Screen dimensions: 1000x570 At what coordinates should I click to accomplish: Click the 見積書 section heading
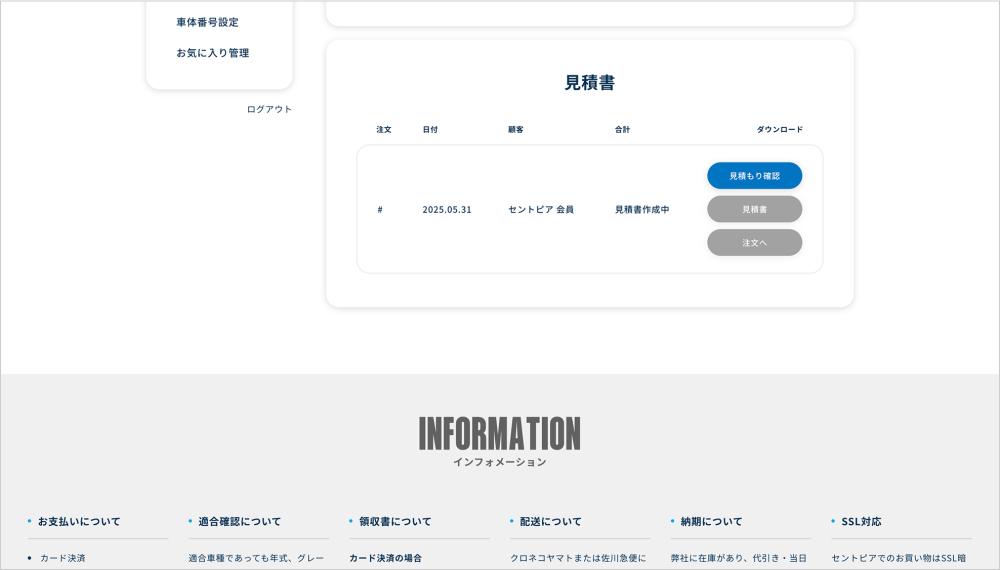(x=589, y=83)
